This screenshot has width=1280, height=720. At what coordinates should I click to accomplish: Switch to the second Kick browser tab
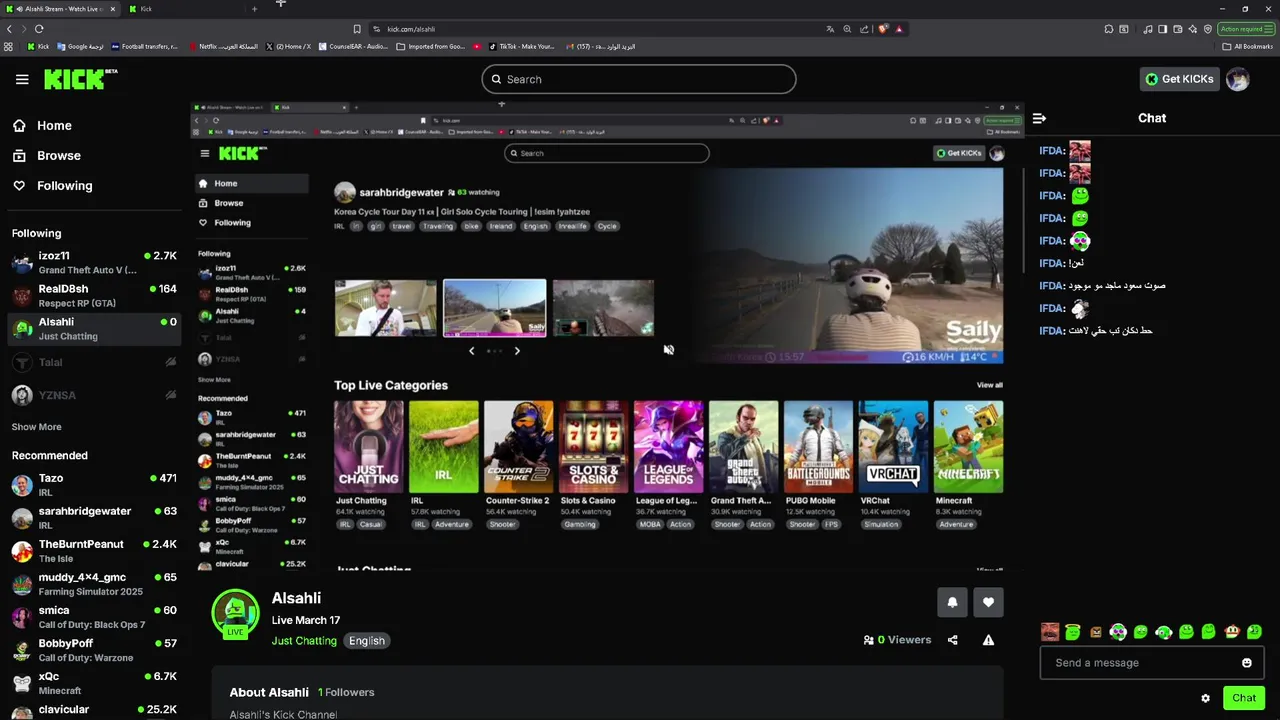click(x=185, y=9)
